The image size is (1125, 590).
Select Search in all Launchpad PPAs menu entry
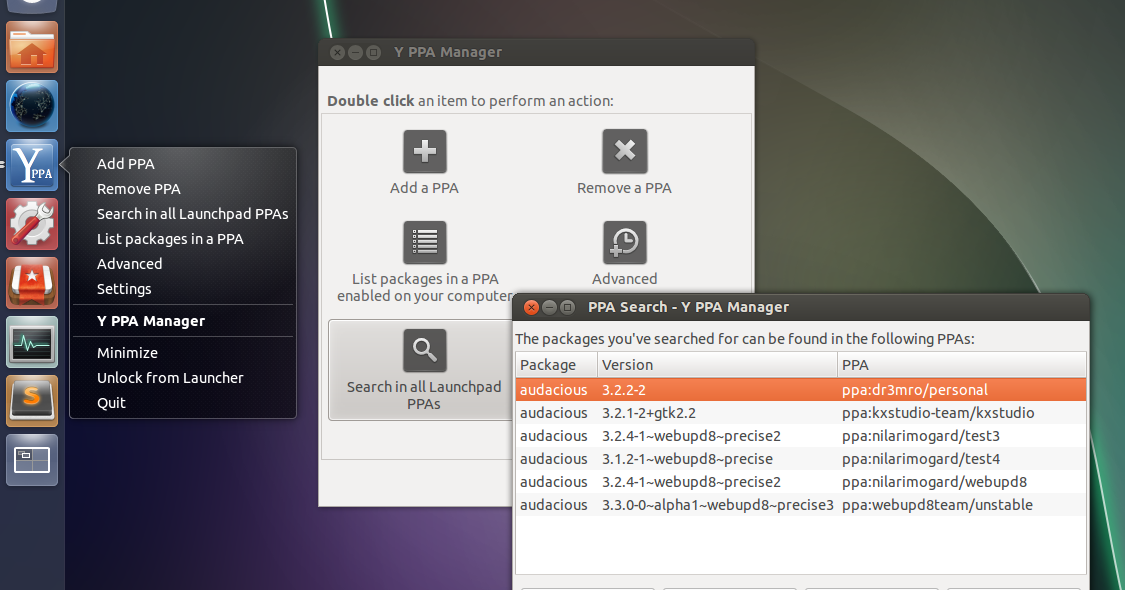(192, 213)
